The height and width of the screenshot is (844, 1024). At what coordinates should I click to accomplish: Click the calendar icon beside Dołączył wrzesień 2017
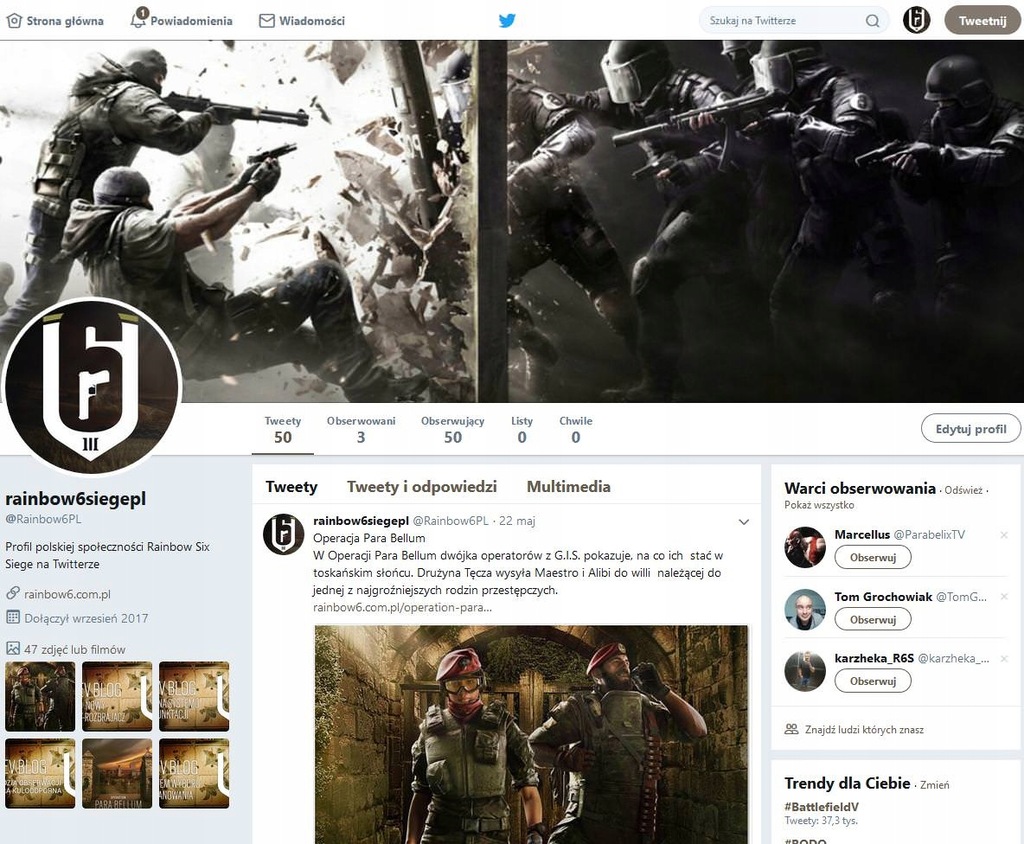pyautogui.click(x=12, y=617)
